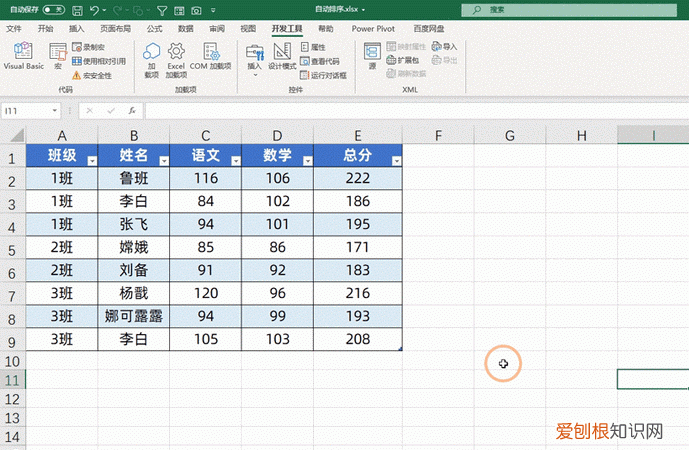Click 运行对话框 run dialog
The height and width of the screenshot is (450, 689).
(x=323, y=76)
